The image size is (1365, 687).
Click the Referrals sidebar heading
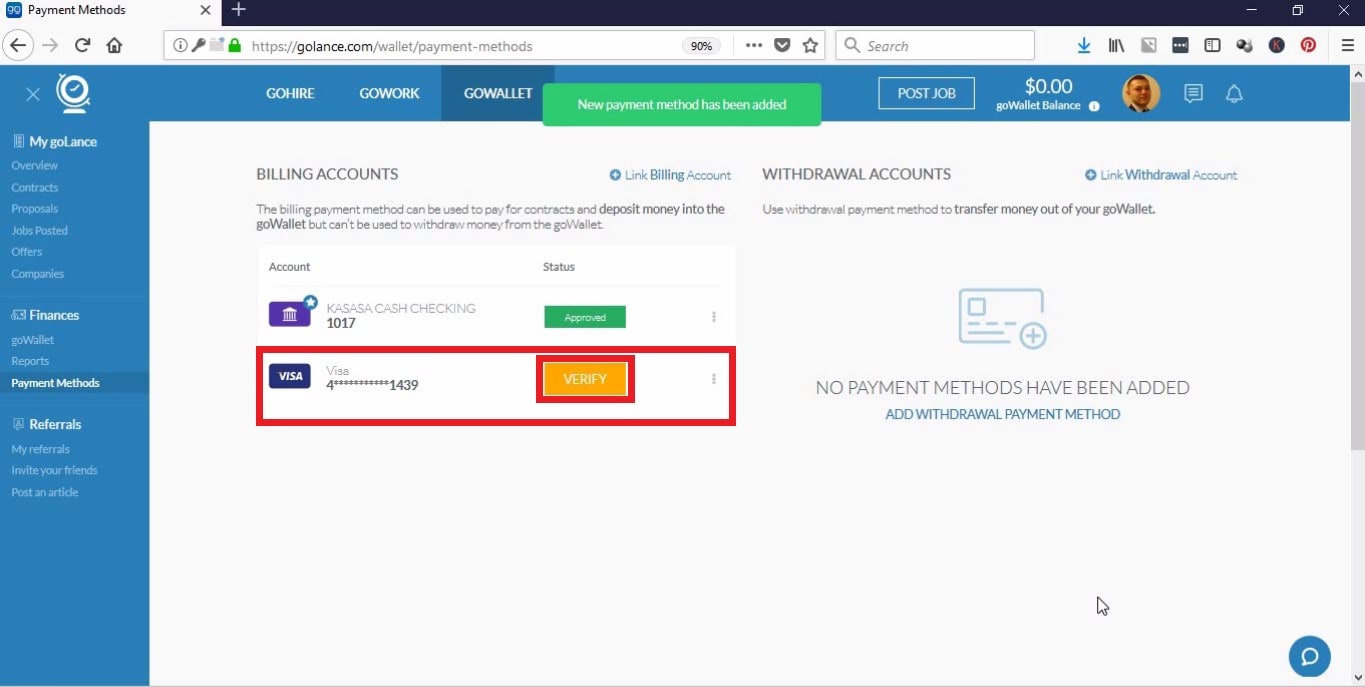47,424
